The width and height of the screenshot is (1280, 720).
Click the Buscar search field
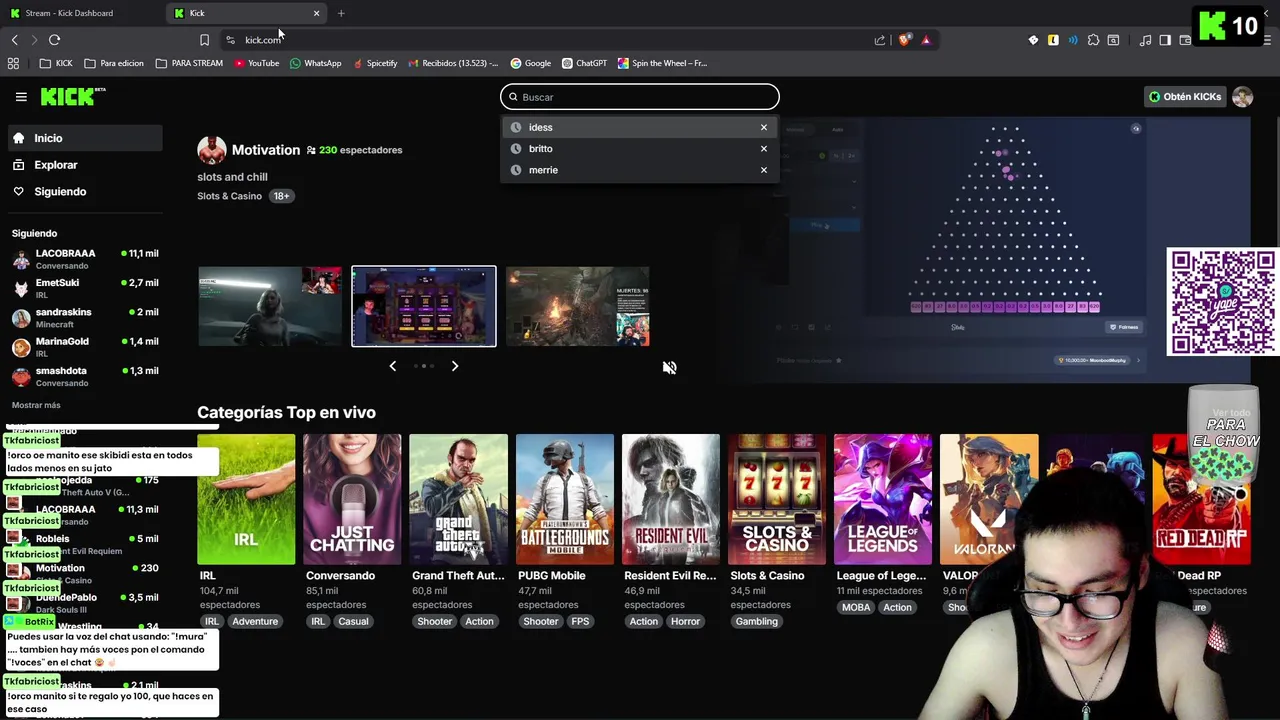(x=640, y=97)
